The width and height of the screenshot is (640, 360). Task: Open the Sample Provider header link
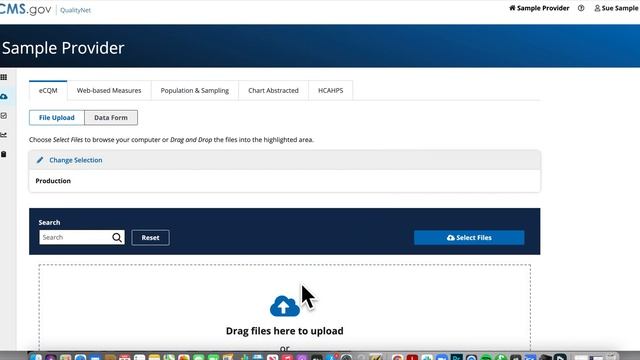click(x=543, y=8)
